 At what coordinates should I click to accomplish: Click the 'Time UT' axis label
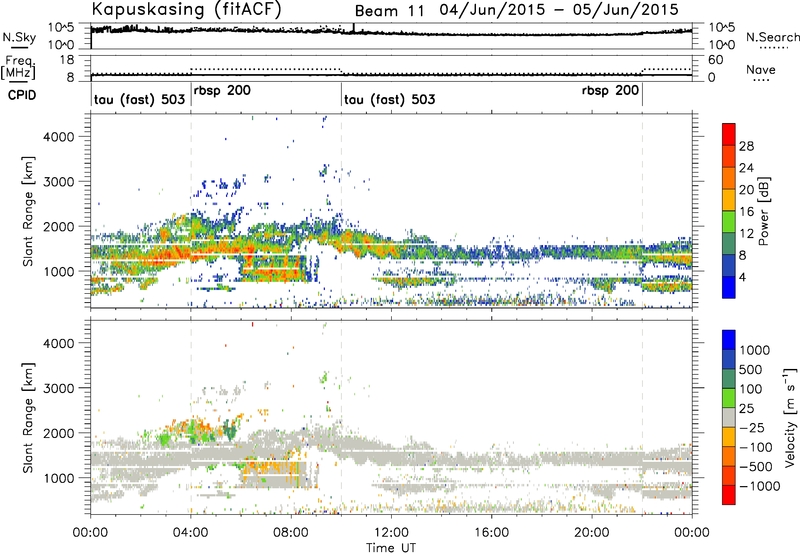[391, 547]
